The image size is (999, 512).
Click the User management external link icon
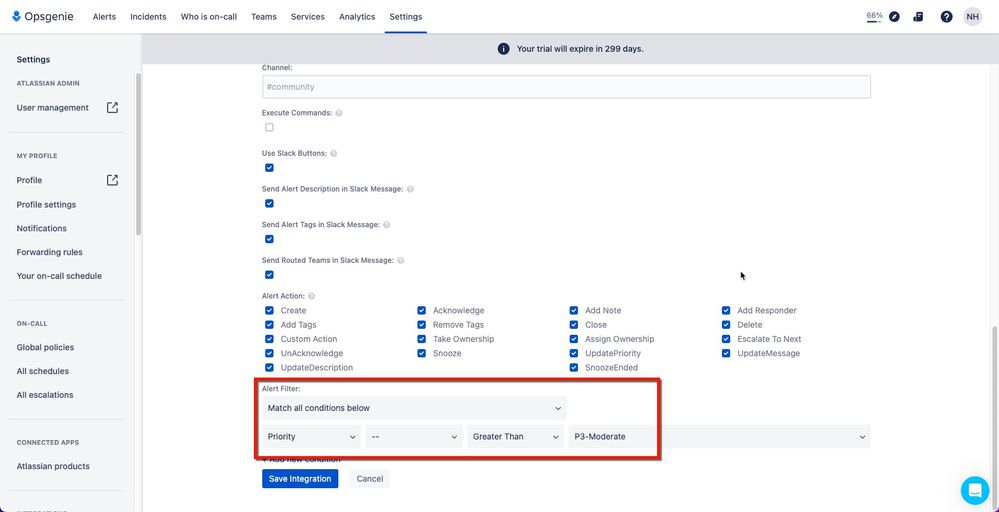click(x=112, y=108)
